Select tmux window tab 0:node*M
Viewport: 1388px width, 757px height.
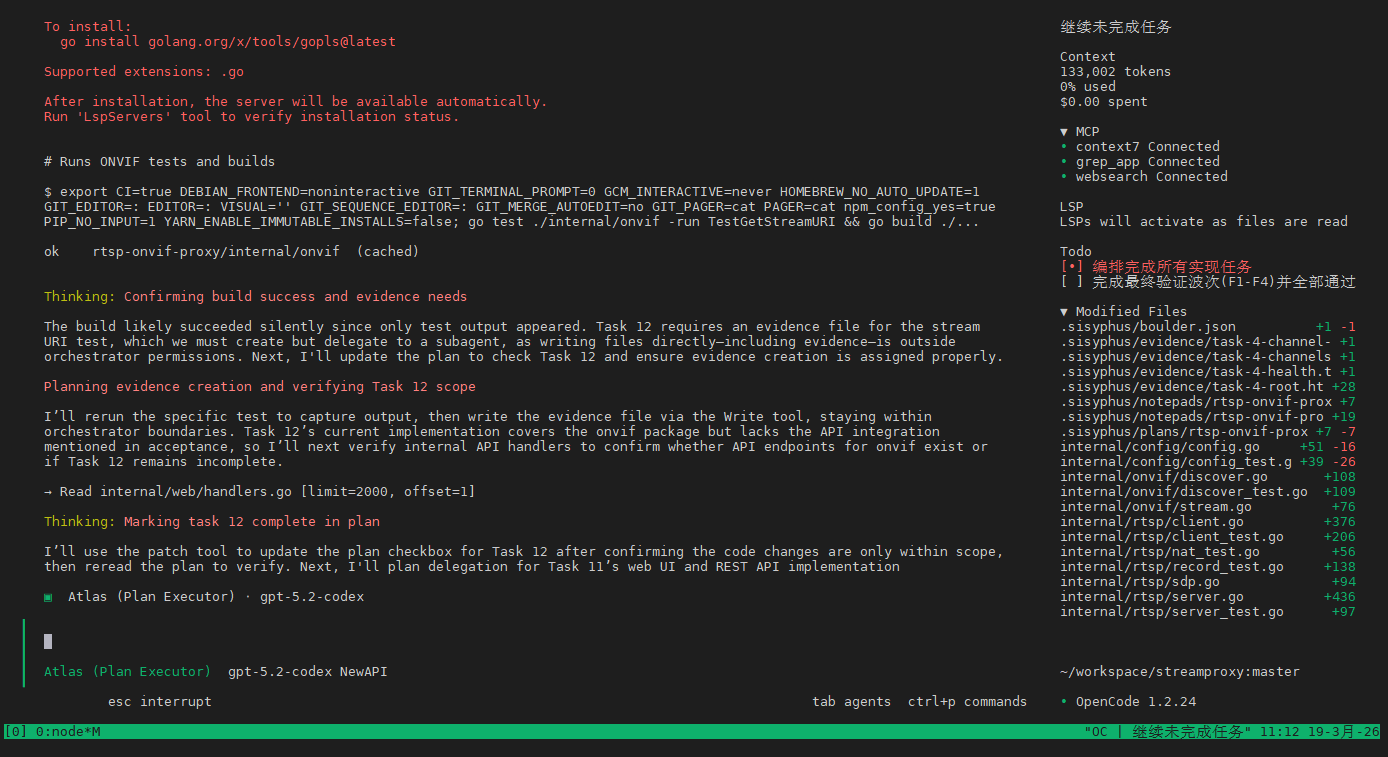tap(68, 732)
